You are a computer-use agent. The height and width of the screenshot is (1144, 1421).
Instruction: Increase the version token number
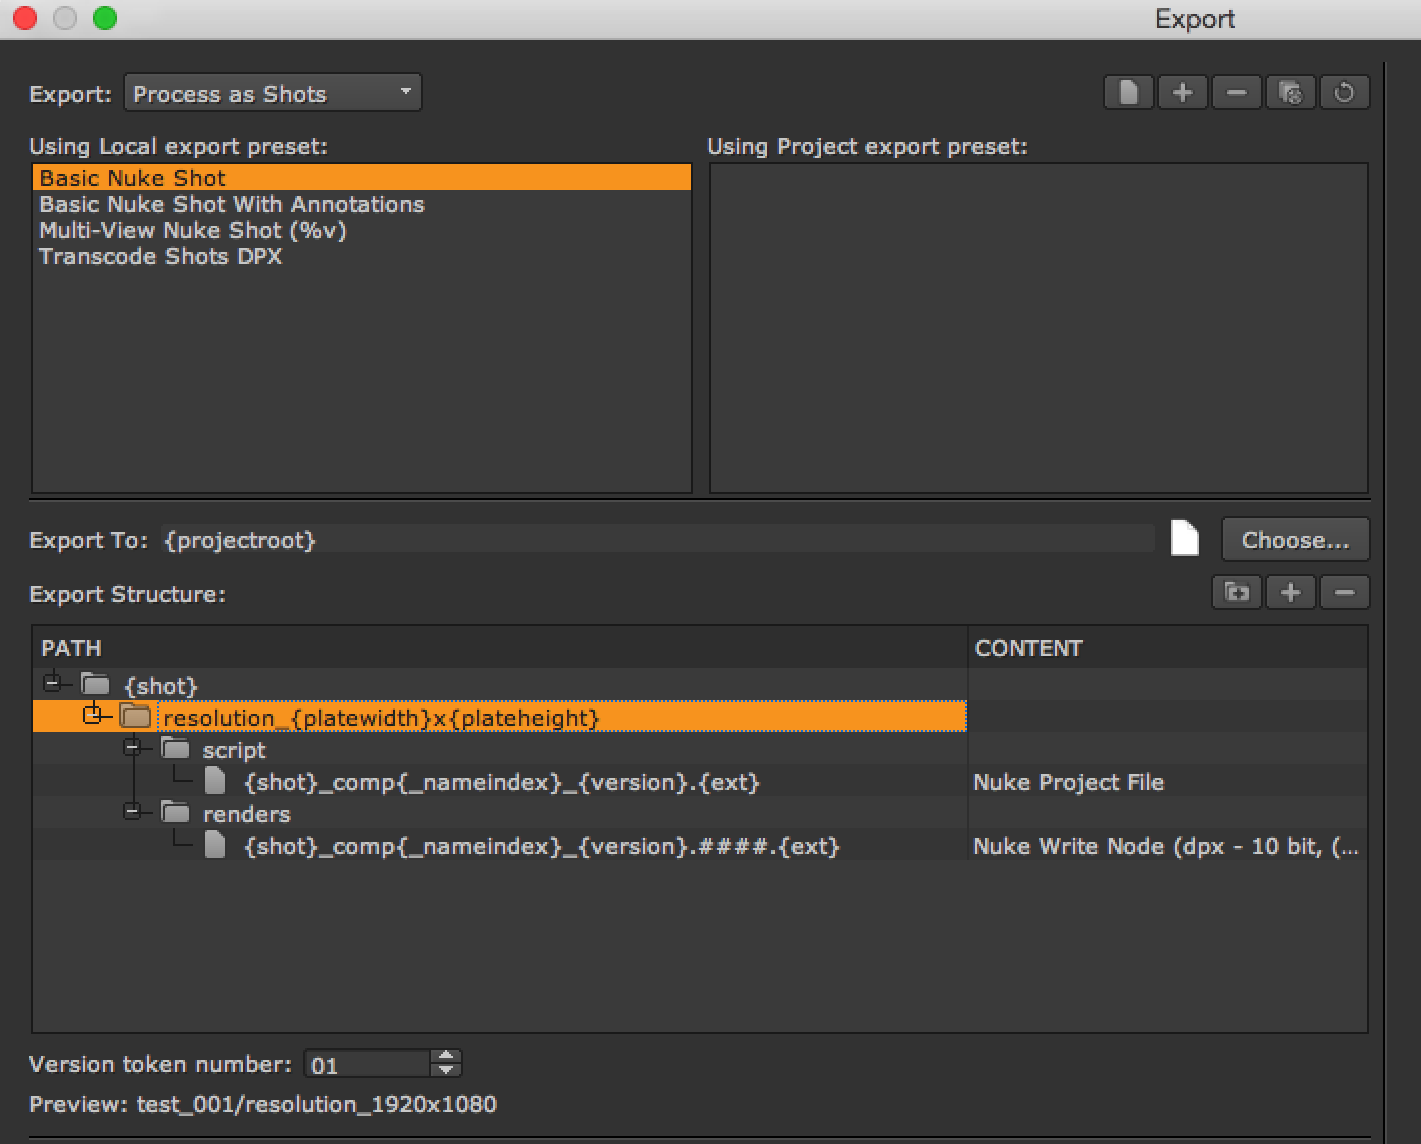tap(446, 1056)
